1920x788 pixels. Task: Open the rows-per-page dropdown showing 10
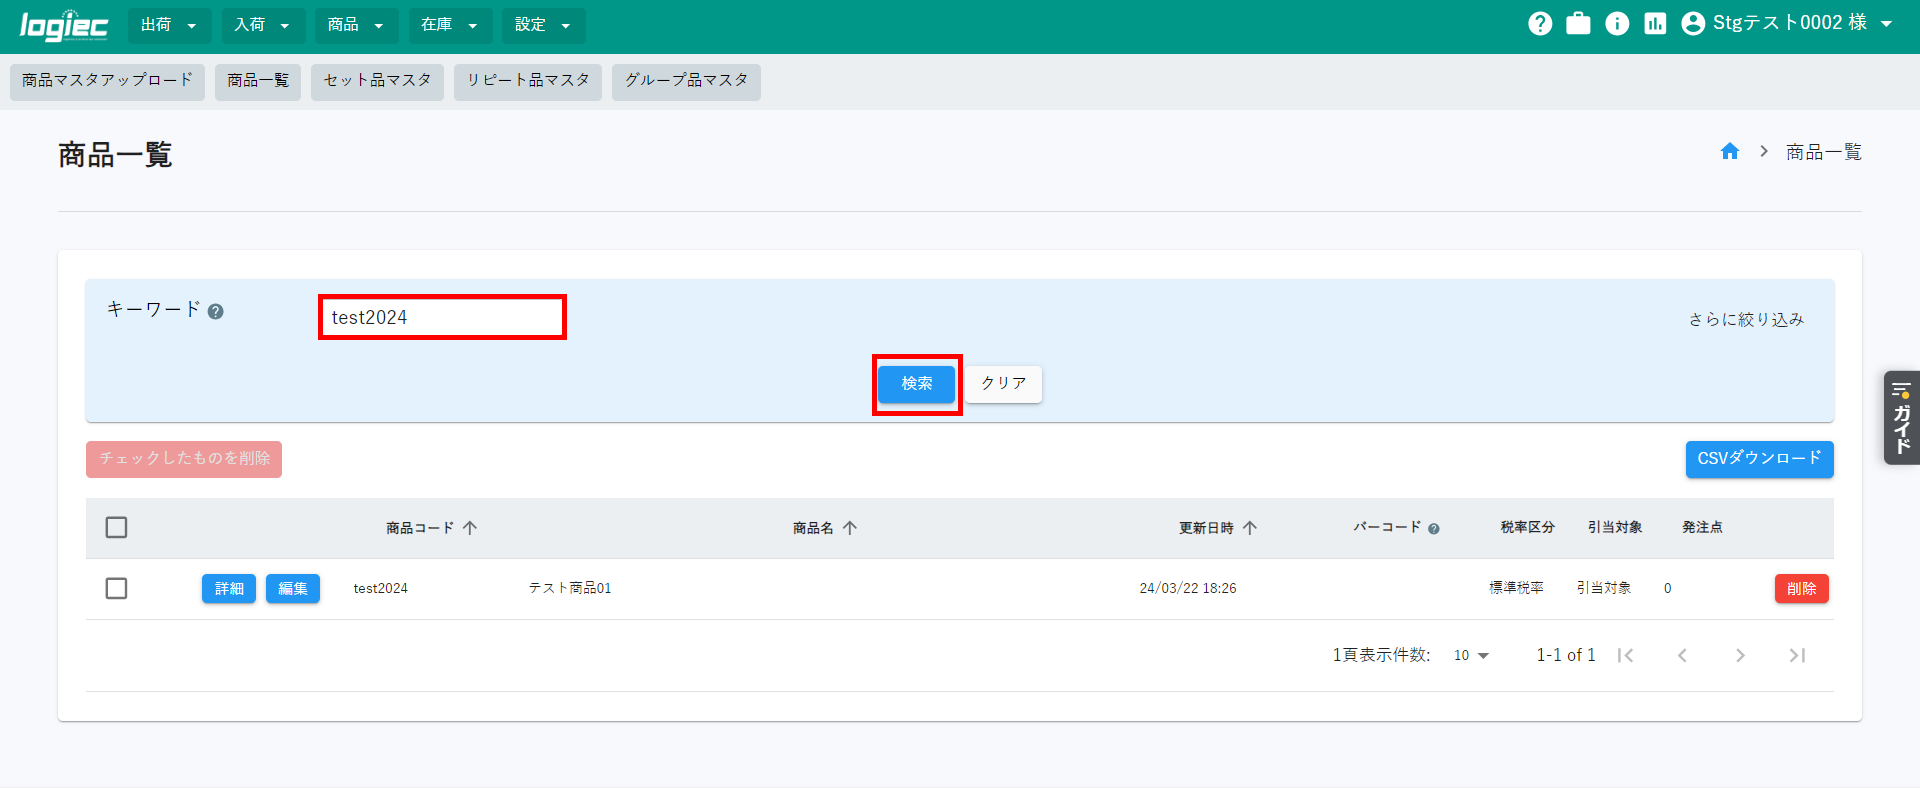(x=1471, y=656)
